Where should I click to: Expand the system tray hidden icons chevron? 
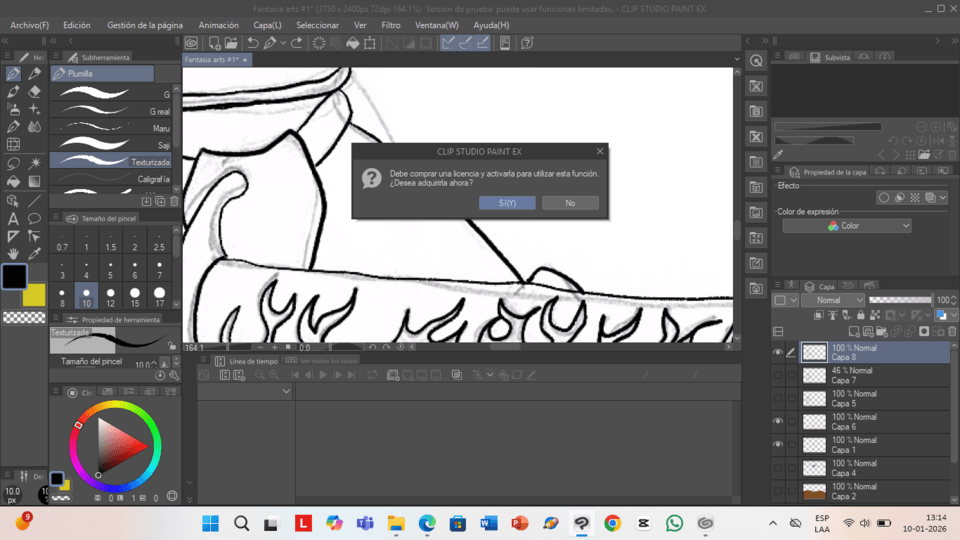773,523
